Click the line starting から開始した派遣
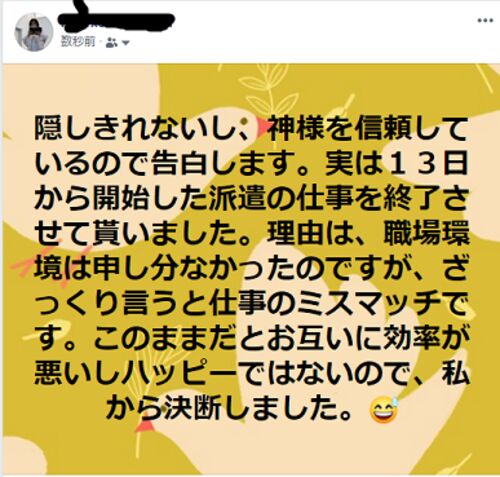Viewport: 500px width, 477px height. coord(251,199)
